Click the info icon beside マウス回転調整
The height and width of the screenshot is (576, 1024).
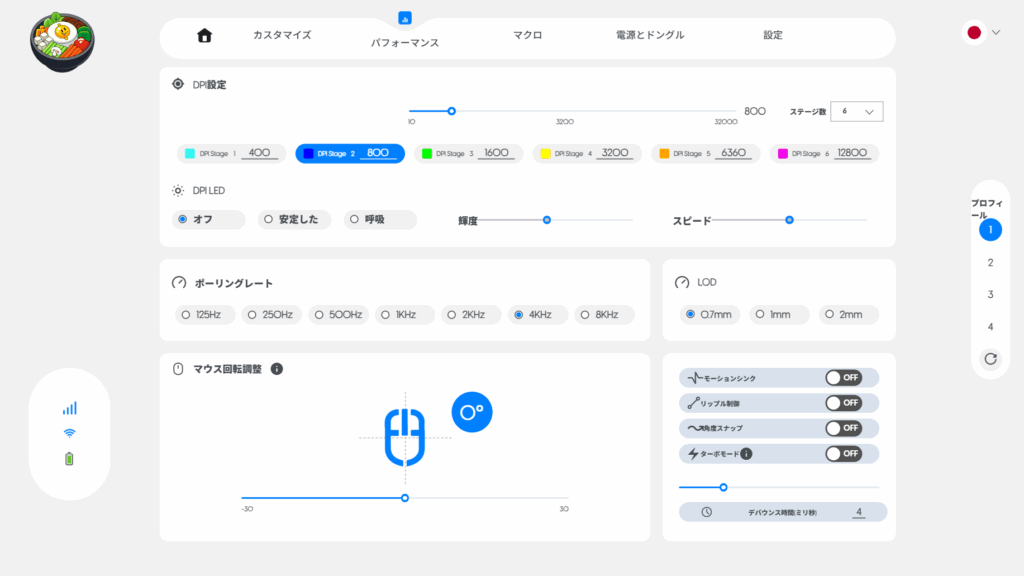[x=277, y=369]
